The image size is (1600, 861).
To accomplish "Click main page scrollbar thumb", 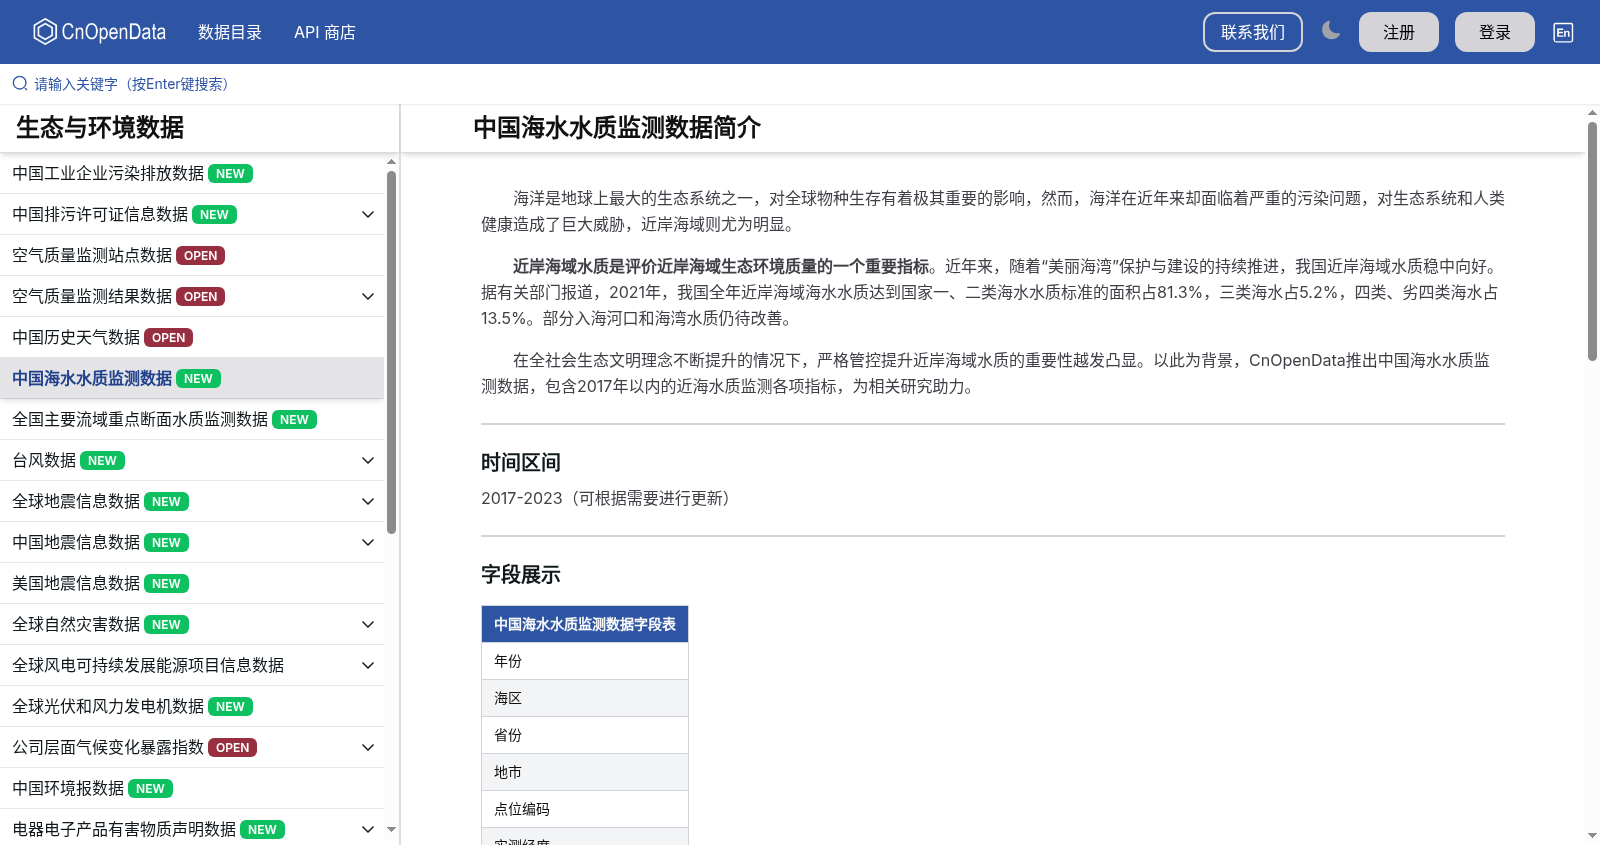I will [1592, 241].
